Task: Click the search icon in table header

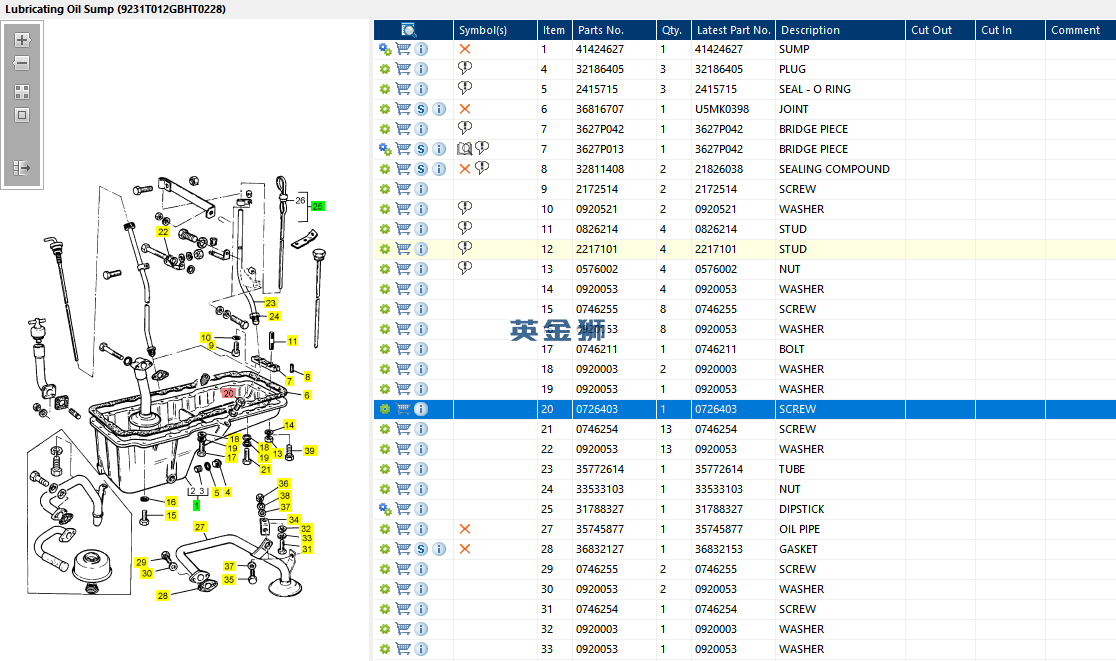Action: [408, 30]
